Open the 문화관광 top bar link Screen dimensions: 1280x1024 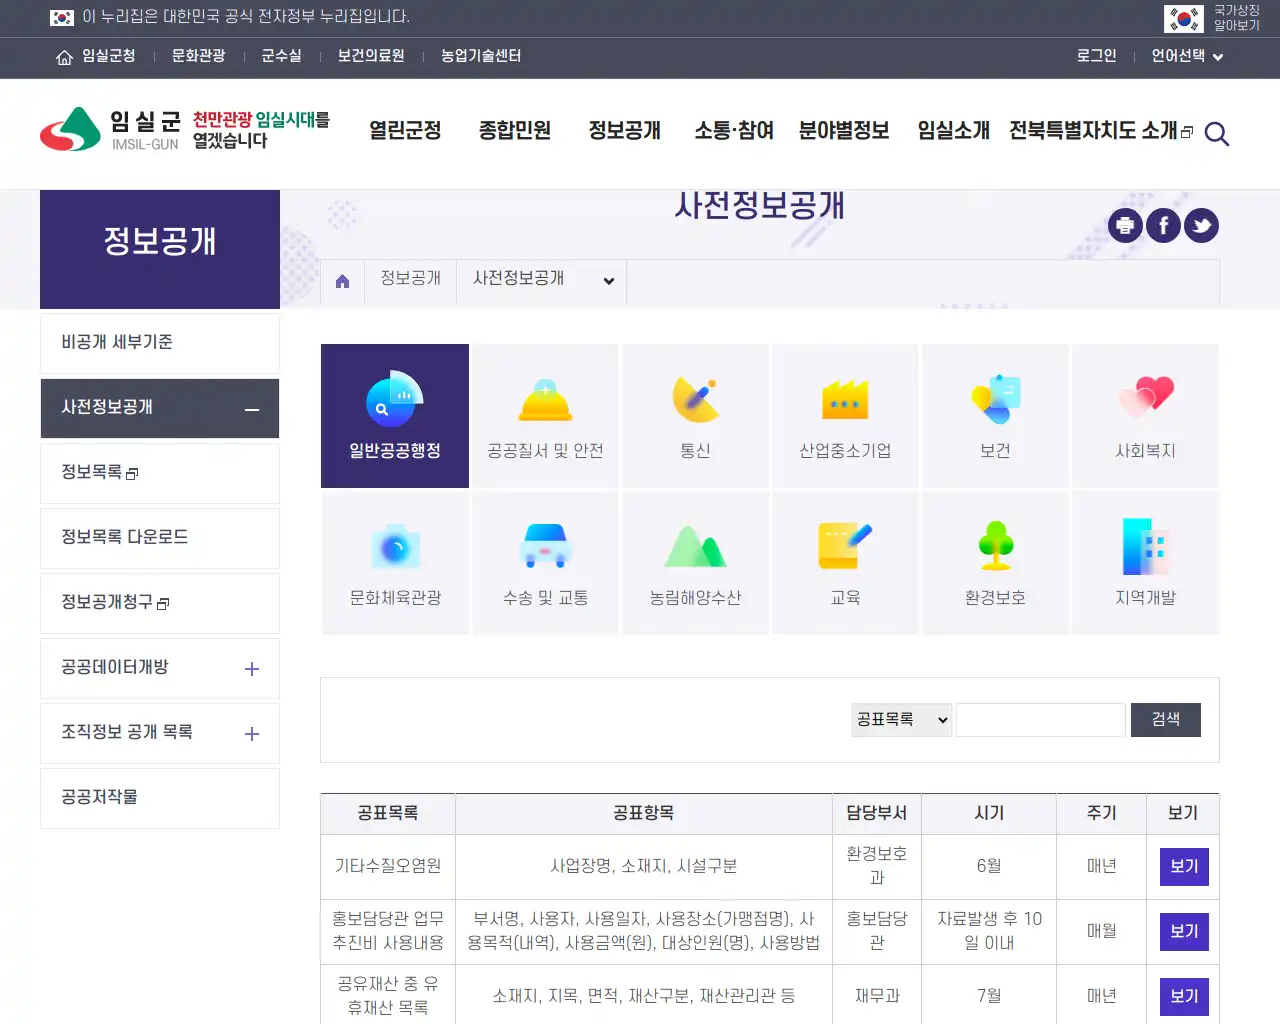point(198,56)
